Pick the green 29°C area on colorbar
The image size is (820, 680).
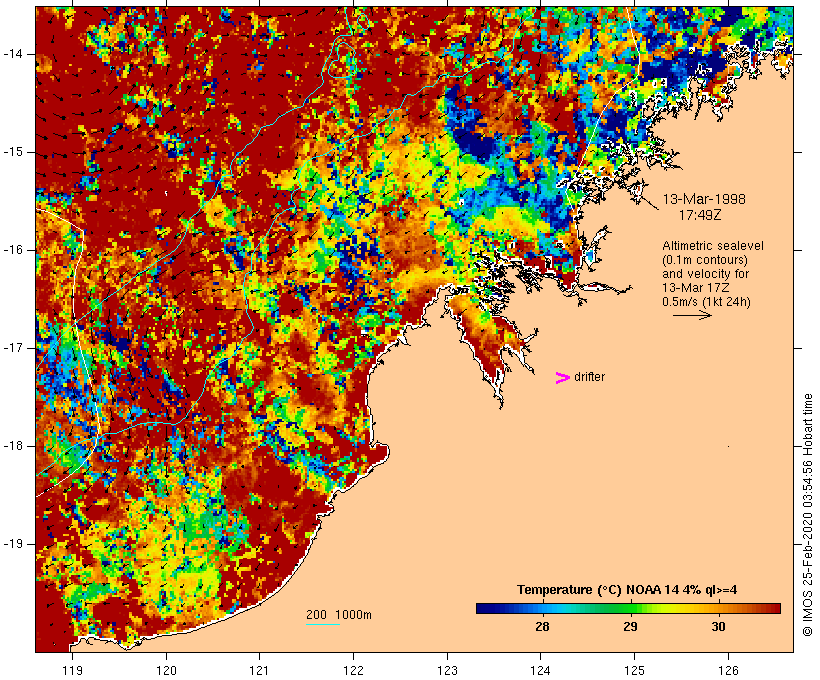pos(630,608)
